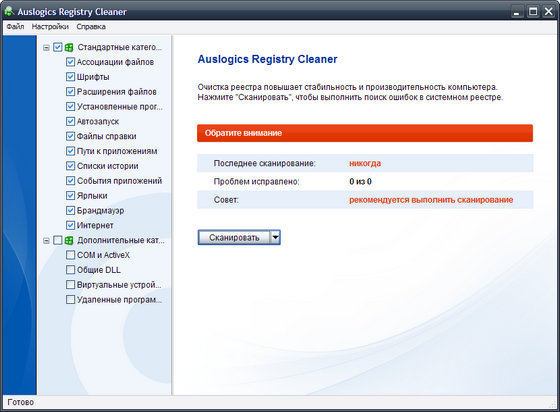Viewport: 560px width, 412px height.
Task: Start scanning with the Сканировать button
Action: click(x=234, y=237)
